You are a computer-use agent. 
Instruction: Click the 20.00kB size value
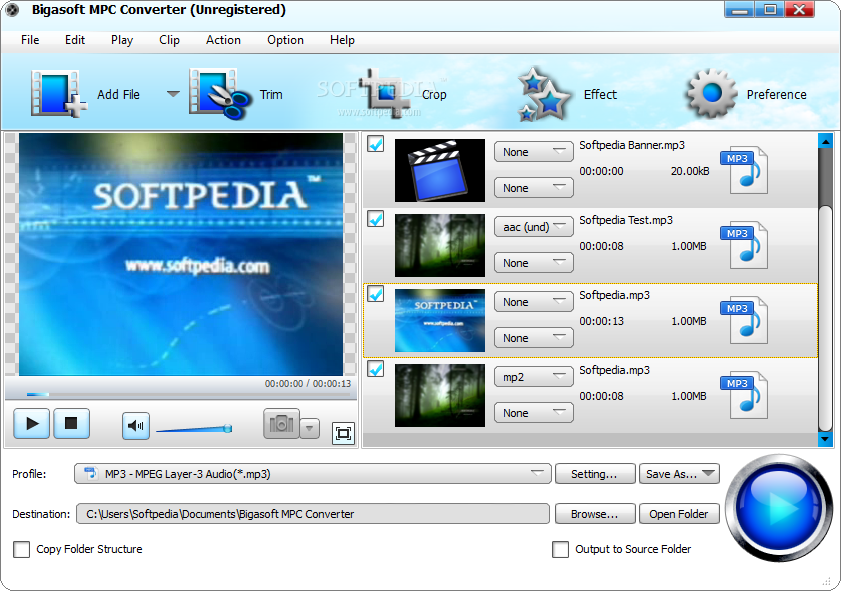click(690, 171)
